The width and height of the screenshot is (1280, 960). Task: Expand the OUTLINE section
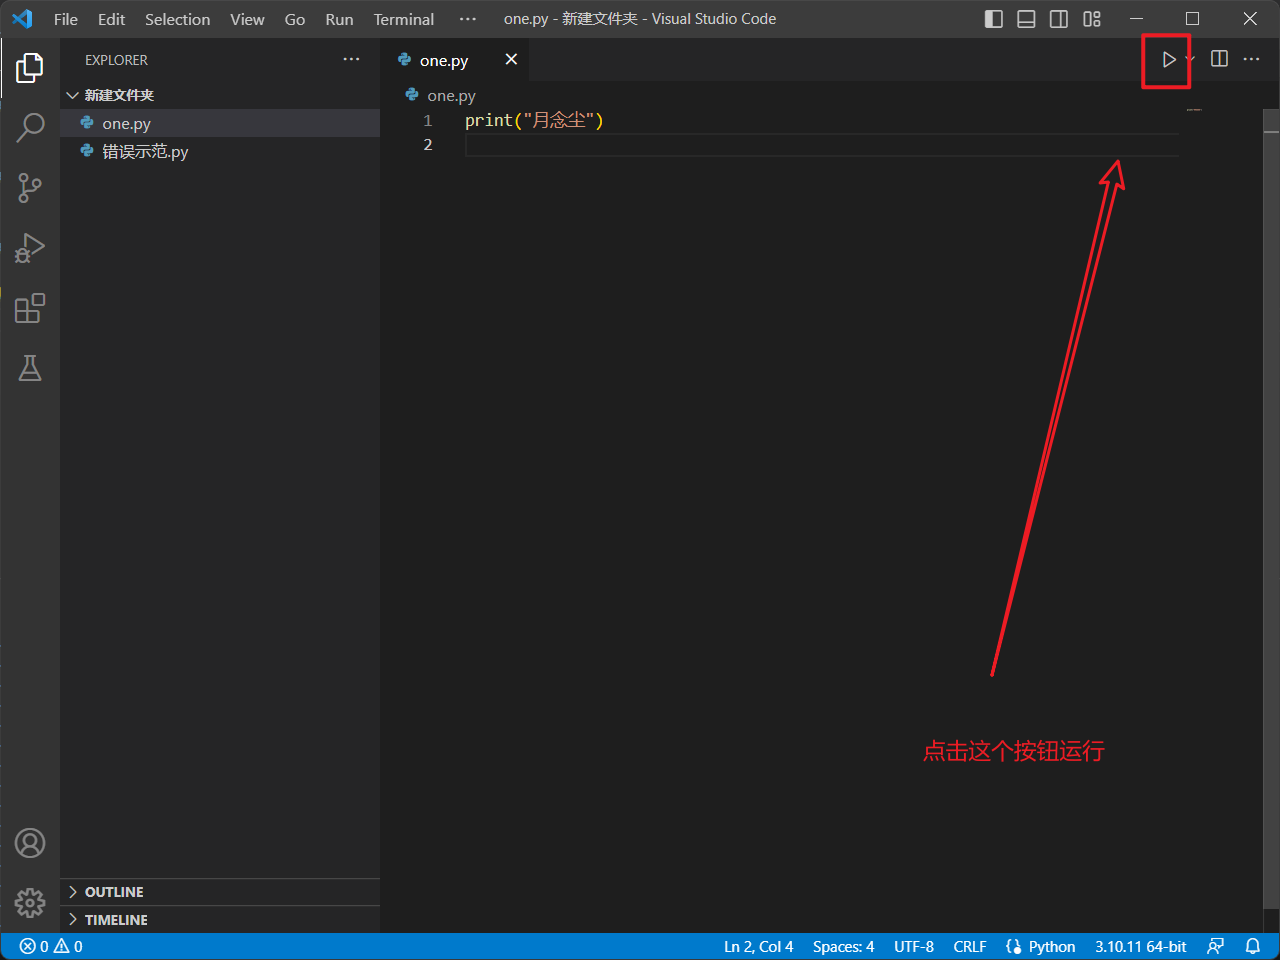[x=114, y=892]
